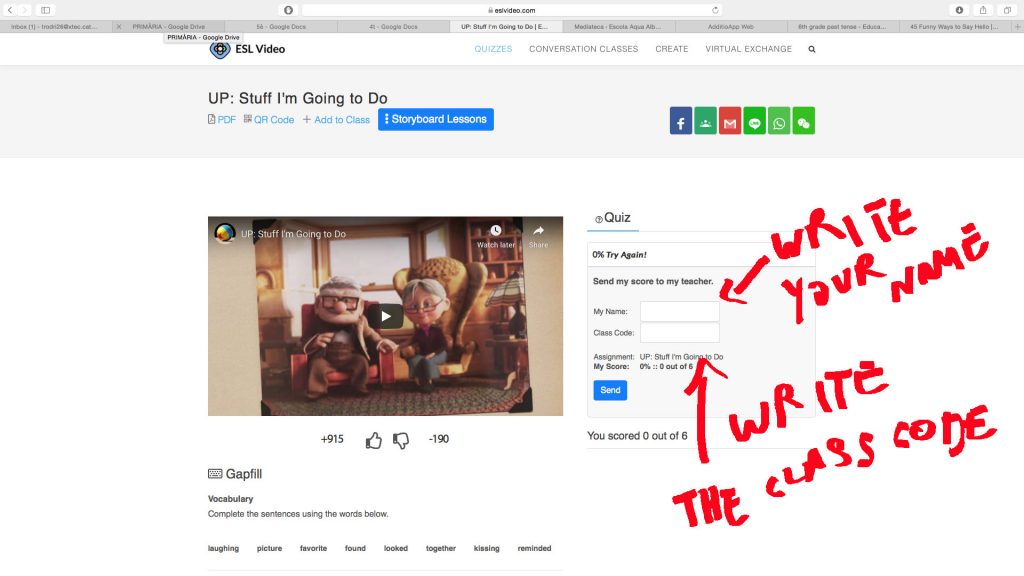Open the site search magnifier icon

click(x=811, y=49)
